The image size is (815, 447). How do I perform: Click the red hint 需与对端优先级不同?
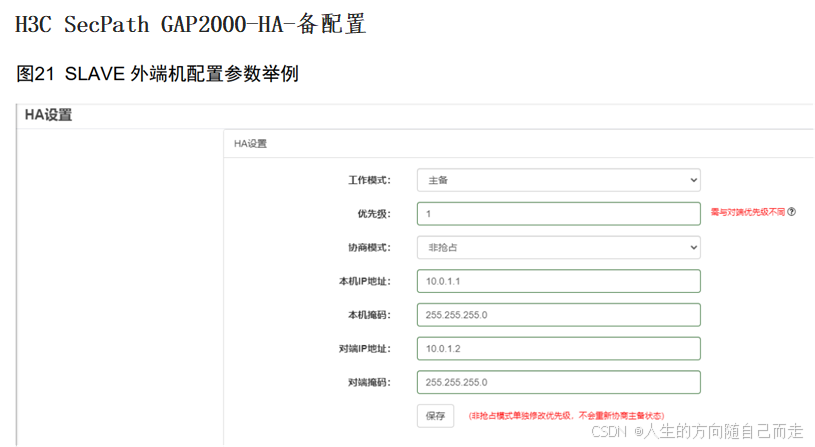747,212
